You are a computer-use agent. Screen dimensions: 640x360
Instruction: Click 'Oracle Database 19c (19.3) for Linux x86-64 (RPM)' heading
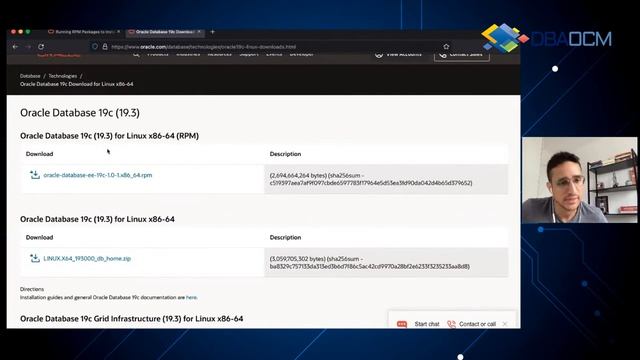[109, 136]
